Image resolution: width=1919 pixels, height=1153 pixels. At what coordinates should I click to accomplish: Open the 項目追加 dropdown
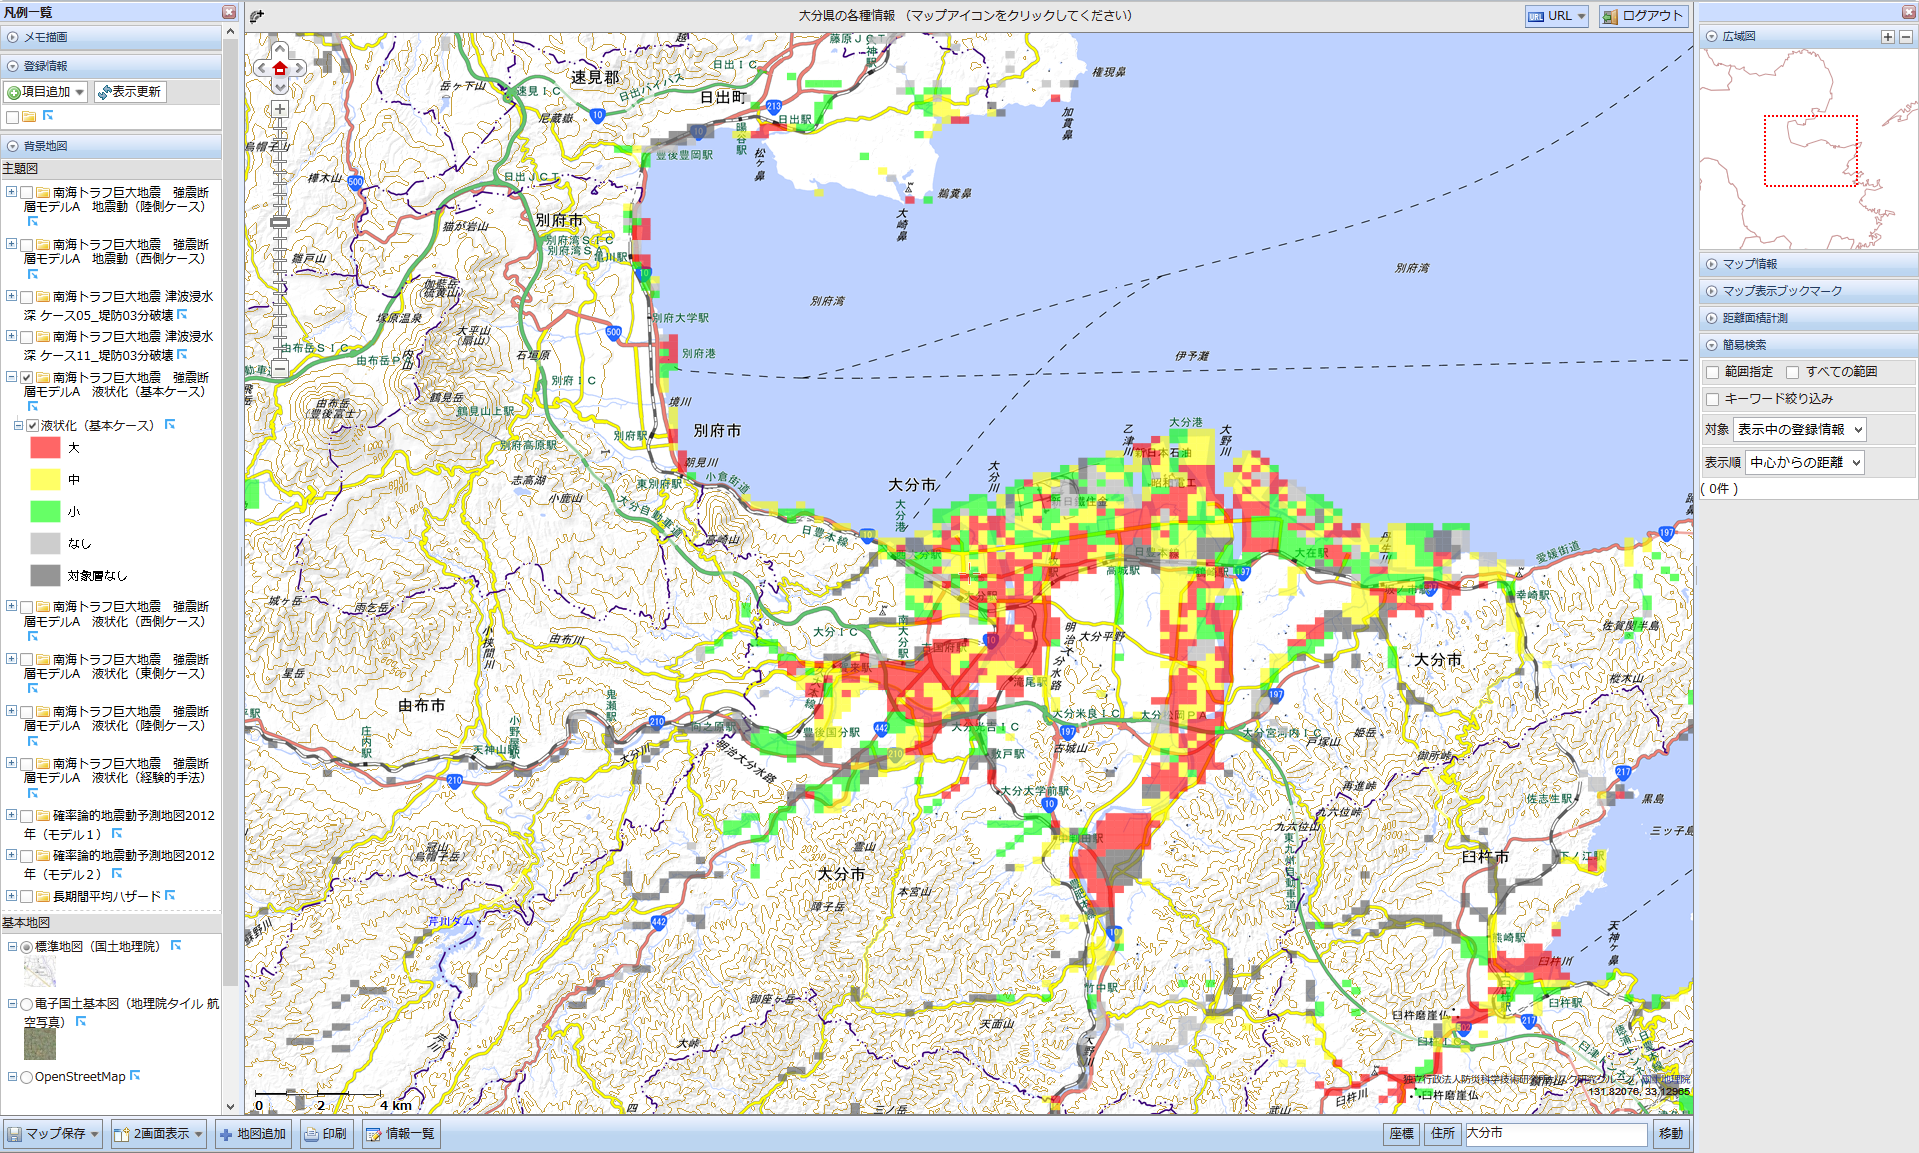46,92
